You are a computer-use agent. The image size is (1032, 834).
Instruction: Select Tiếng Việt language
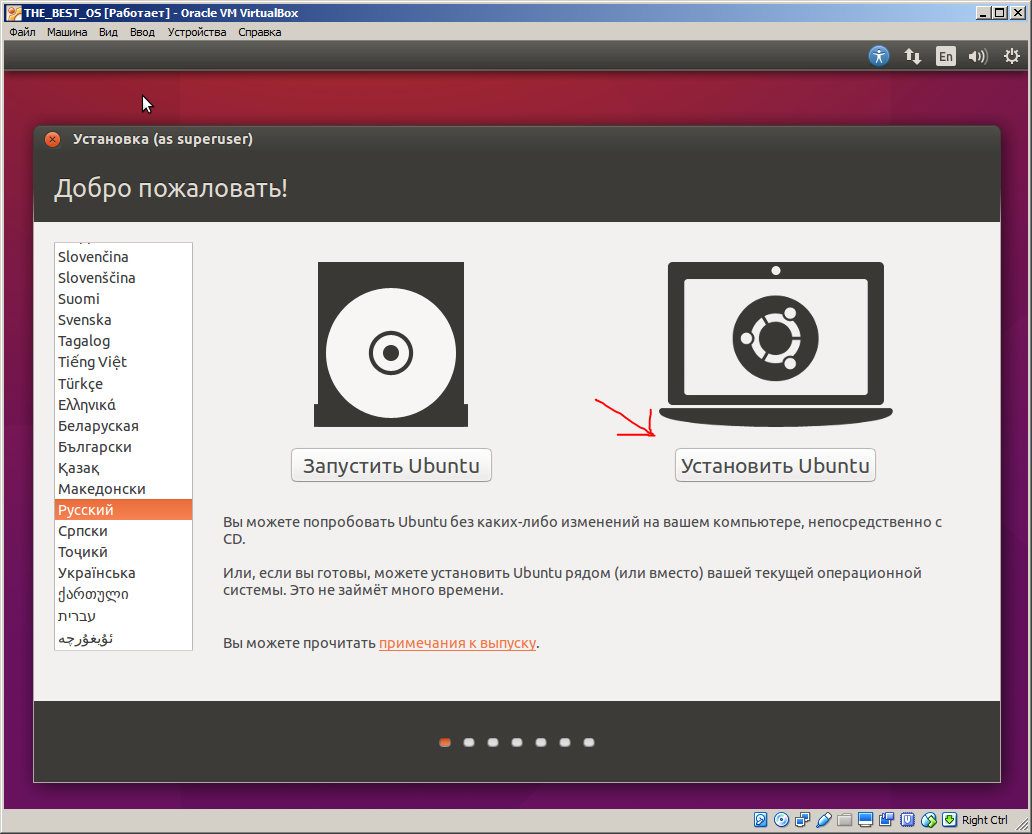[x=123, y=362]
